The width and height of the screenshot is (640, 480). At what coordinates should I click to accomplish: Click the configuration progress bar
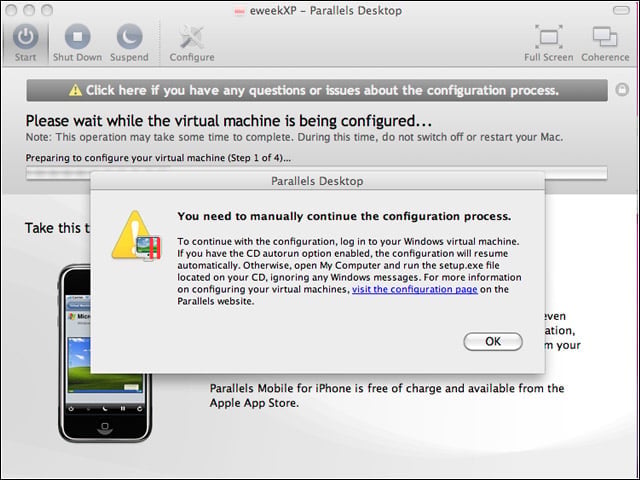coord(317,173)
